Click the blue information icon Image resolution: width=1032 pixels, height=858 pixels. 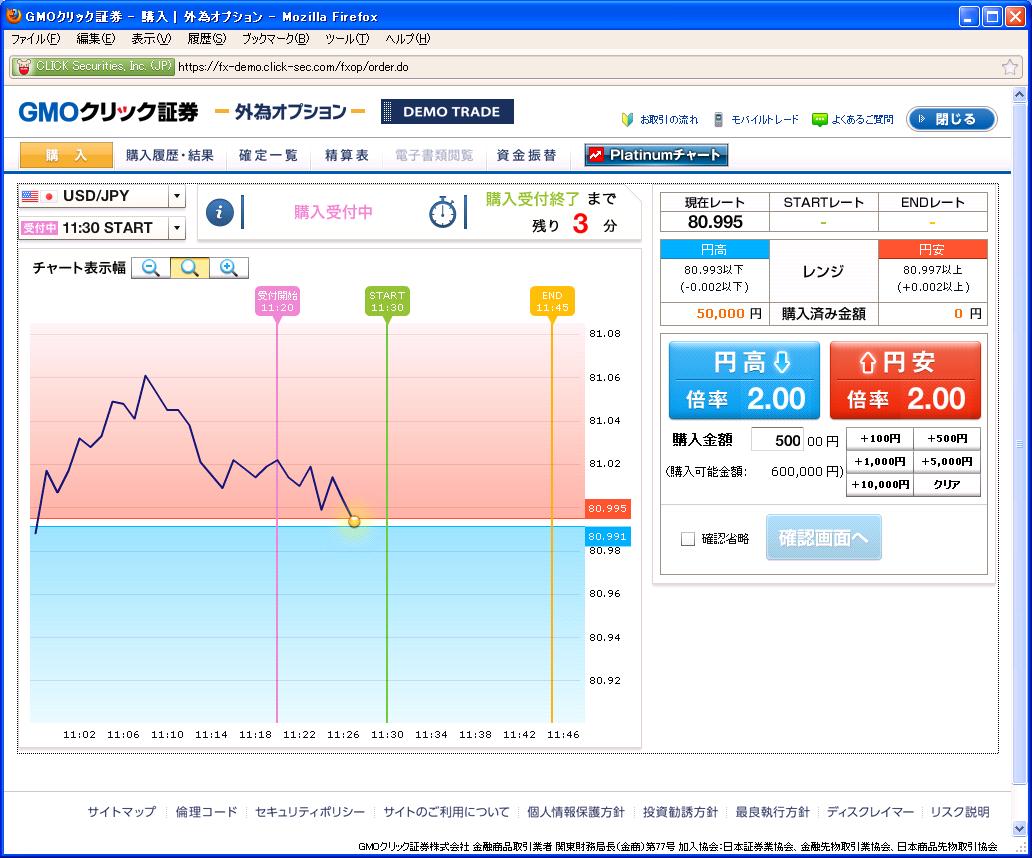coord(220,213)
